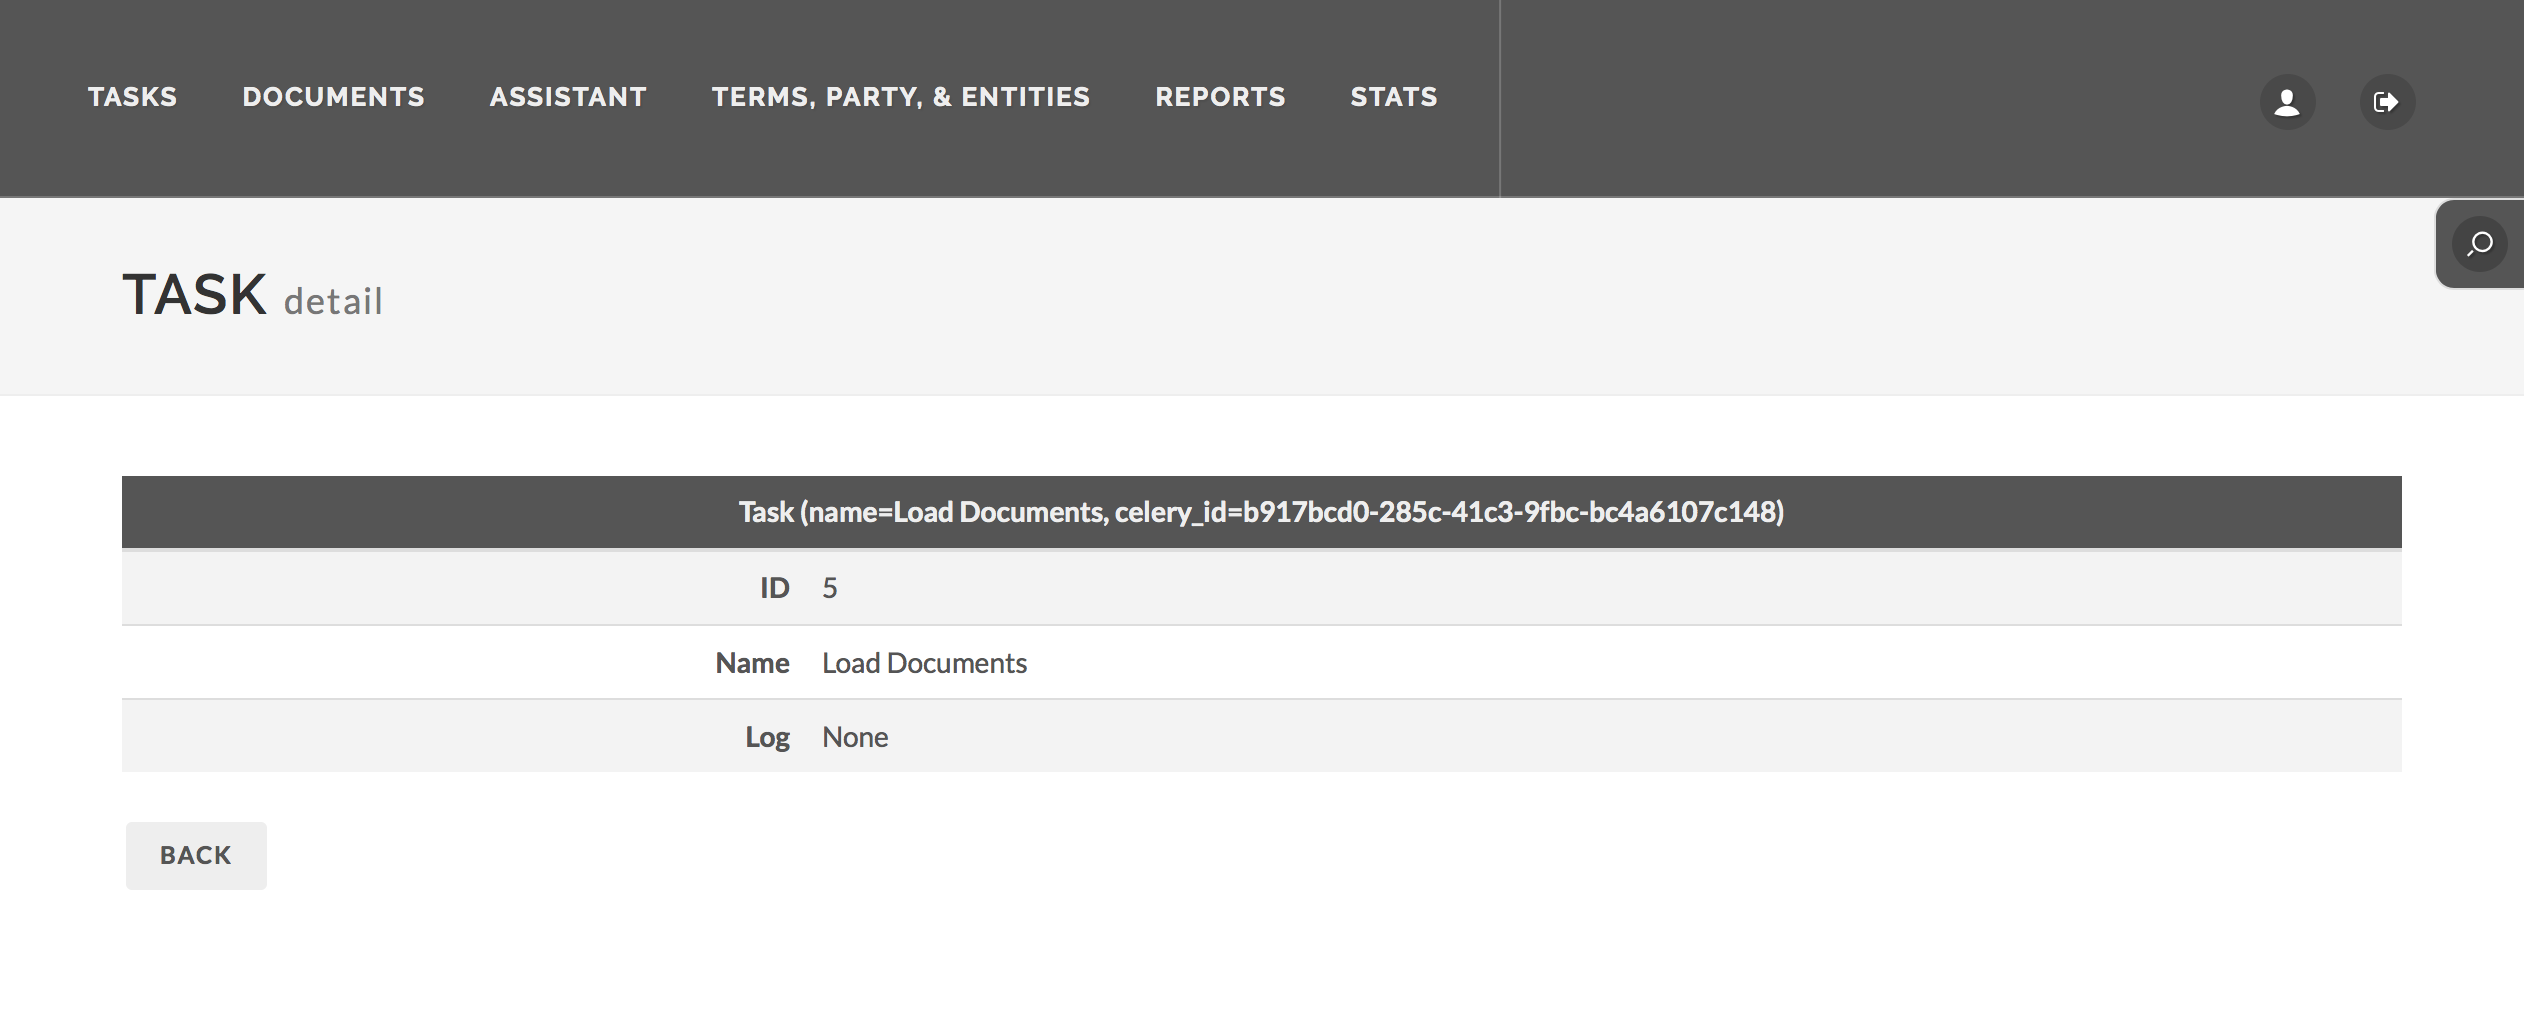Go to the REPORTS section
This screenshot has height=1014, width=2524.
(1220, 97)
